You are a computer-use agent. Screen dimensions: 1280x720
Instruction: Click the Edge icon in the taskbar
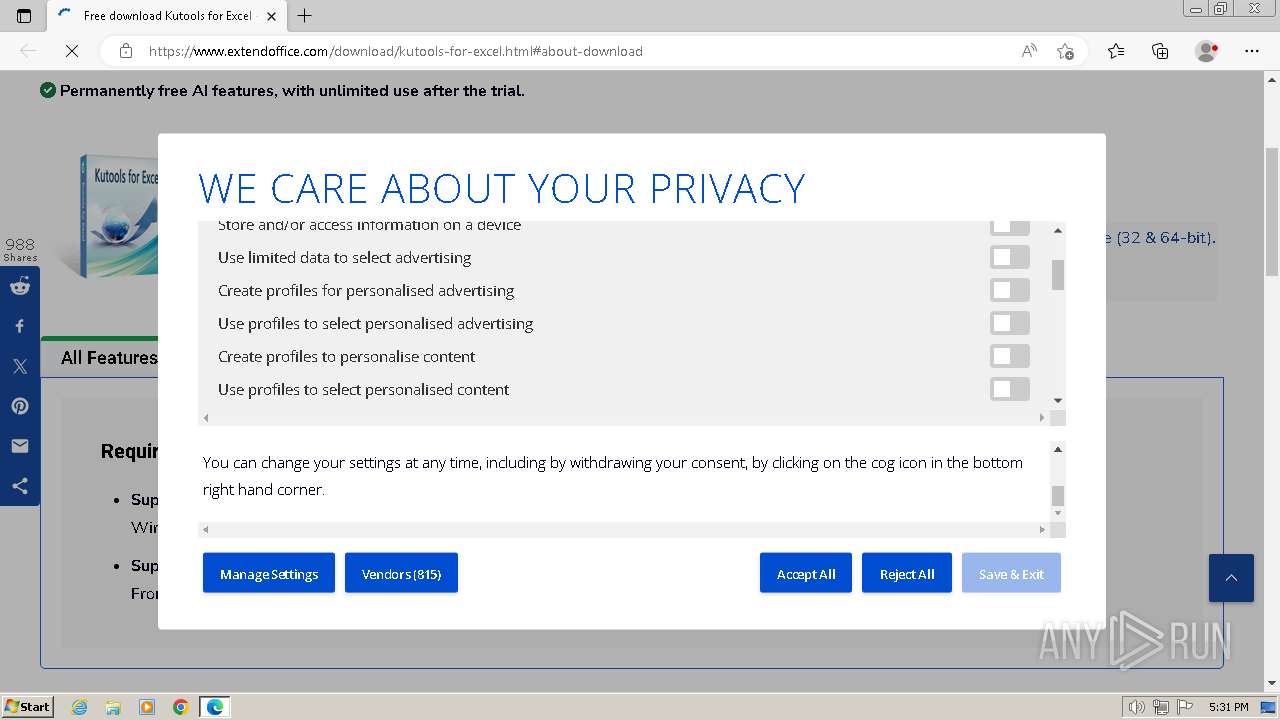click(x=215, y=707)
